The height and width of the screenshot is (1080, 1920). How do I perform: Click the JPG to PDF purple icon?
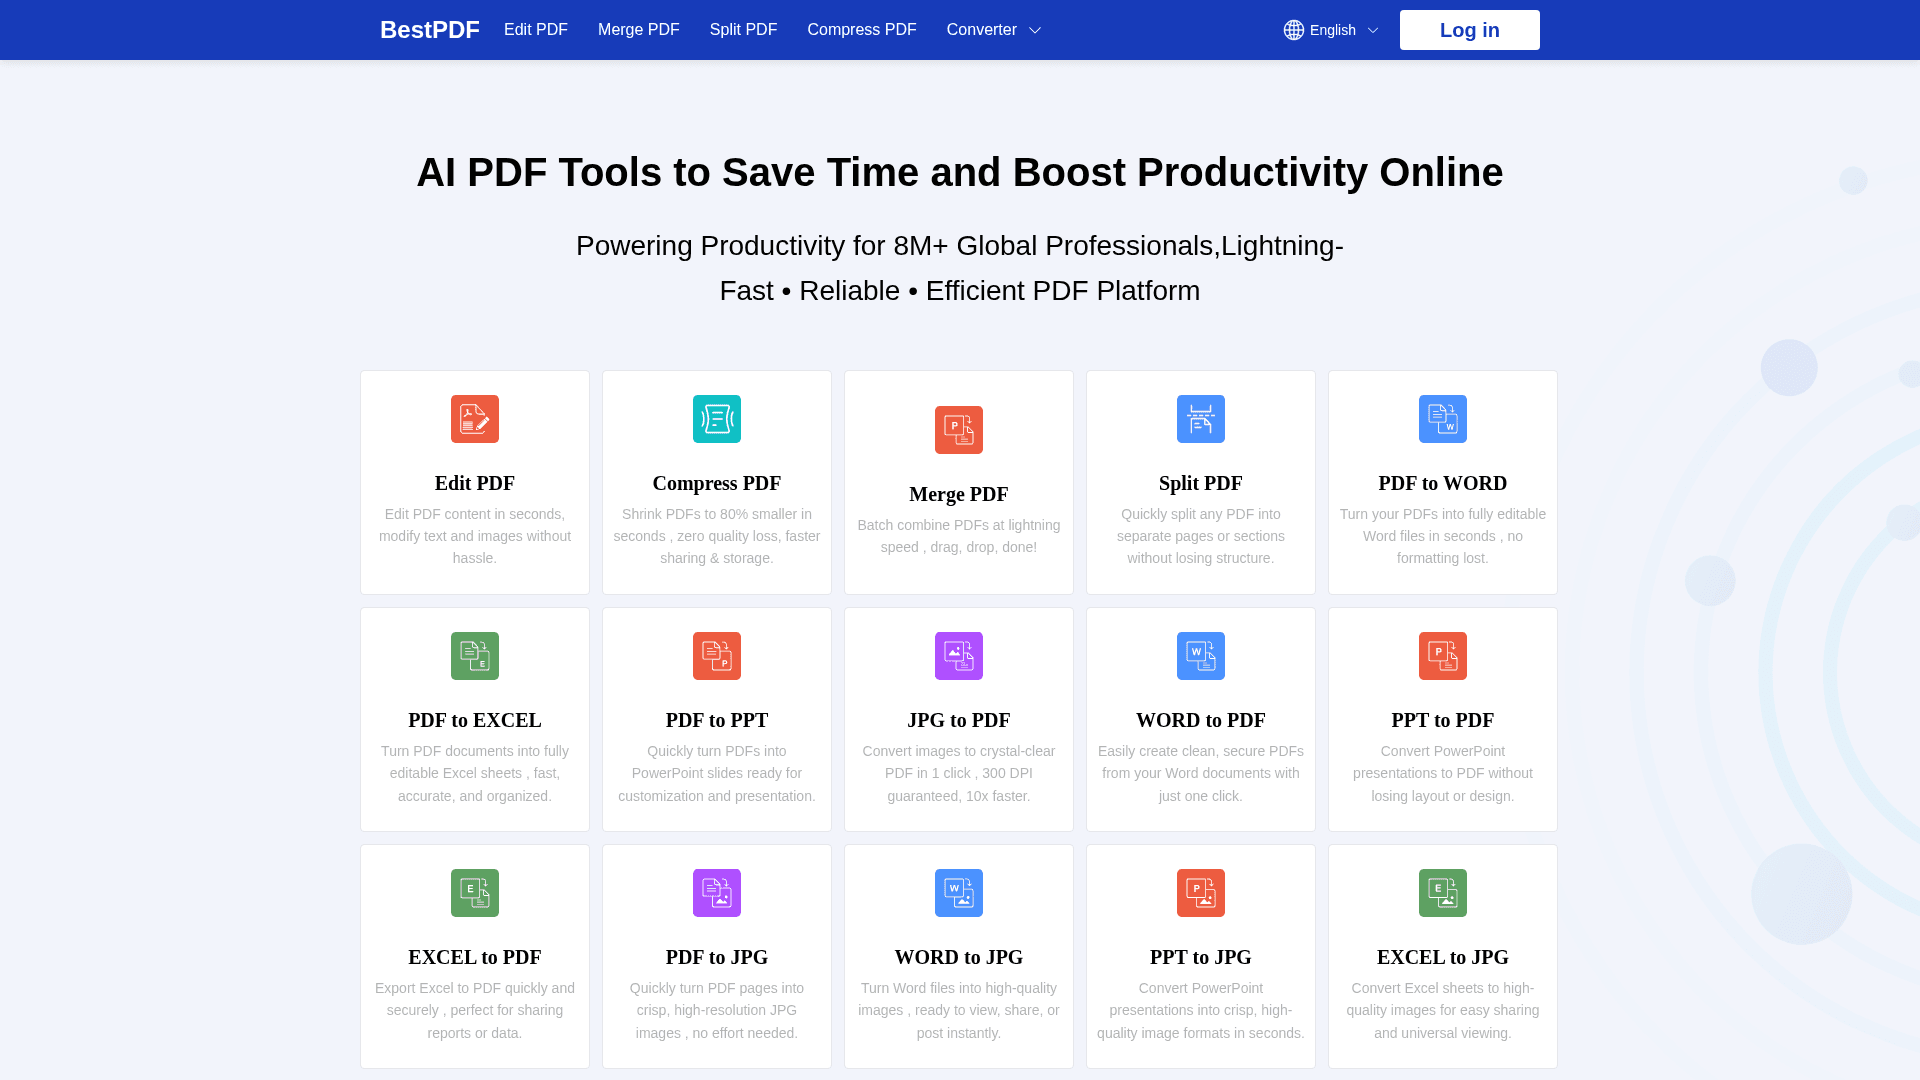click(x=958, y=656)
